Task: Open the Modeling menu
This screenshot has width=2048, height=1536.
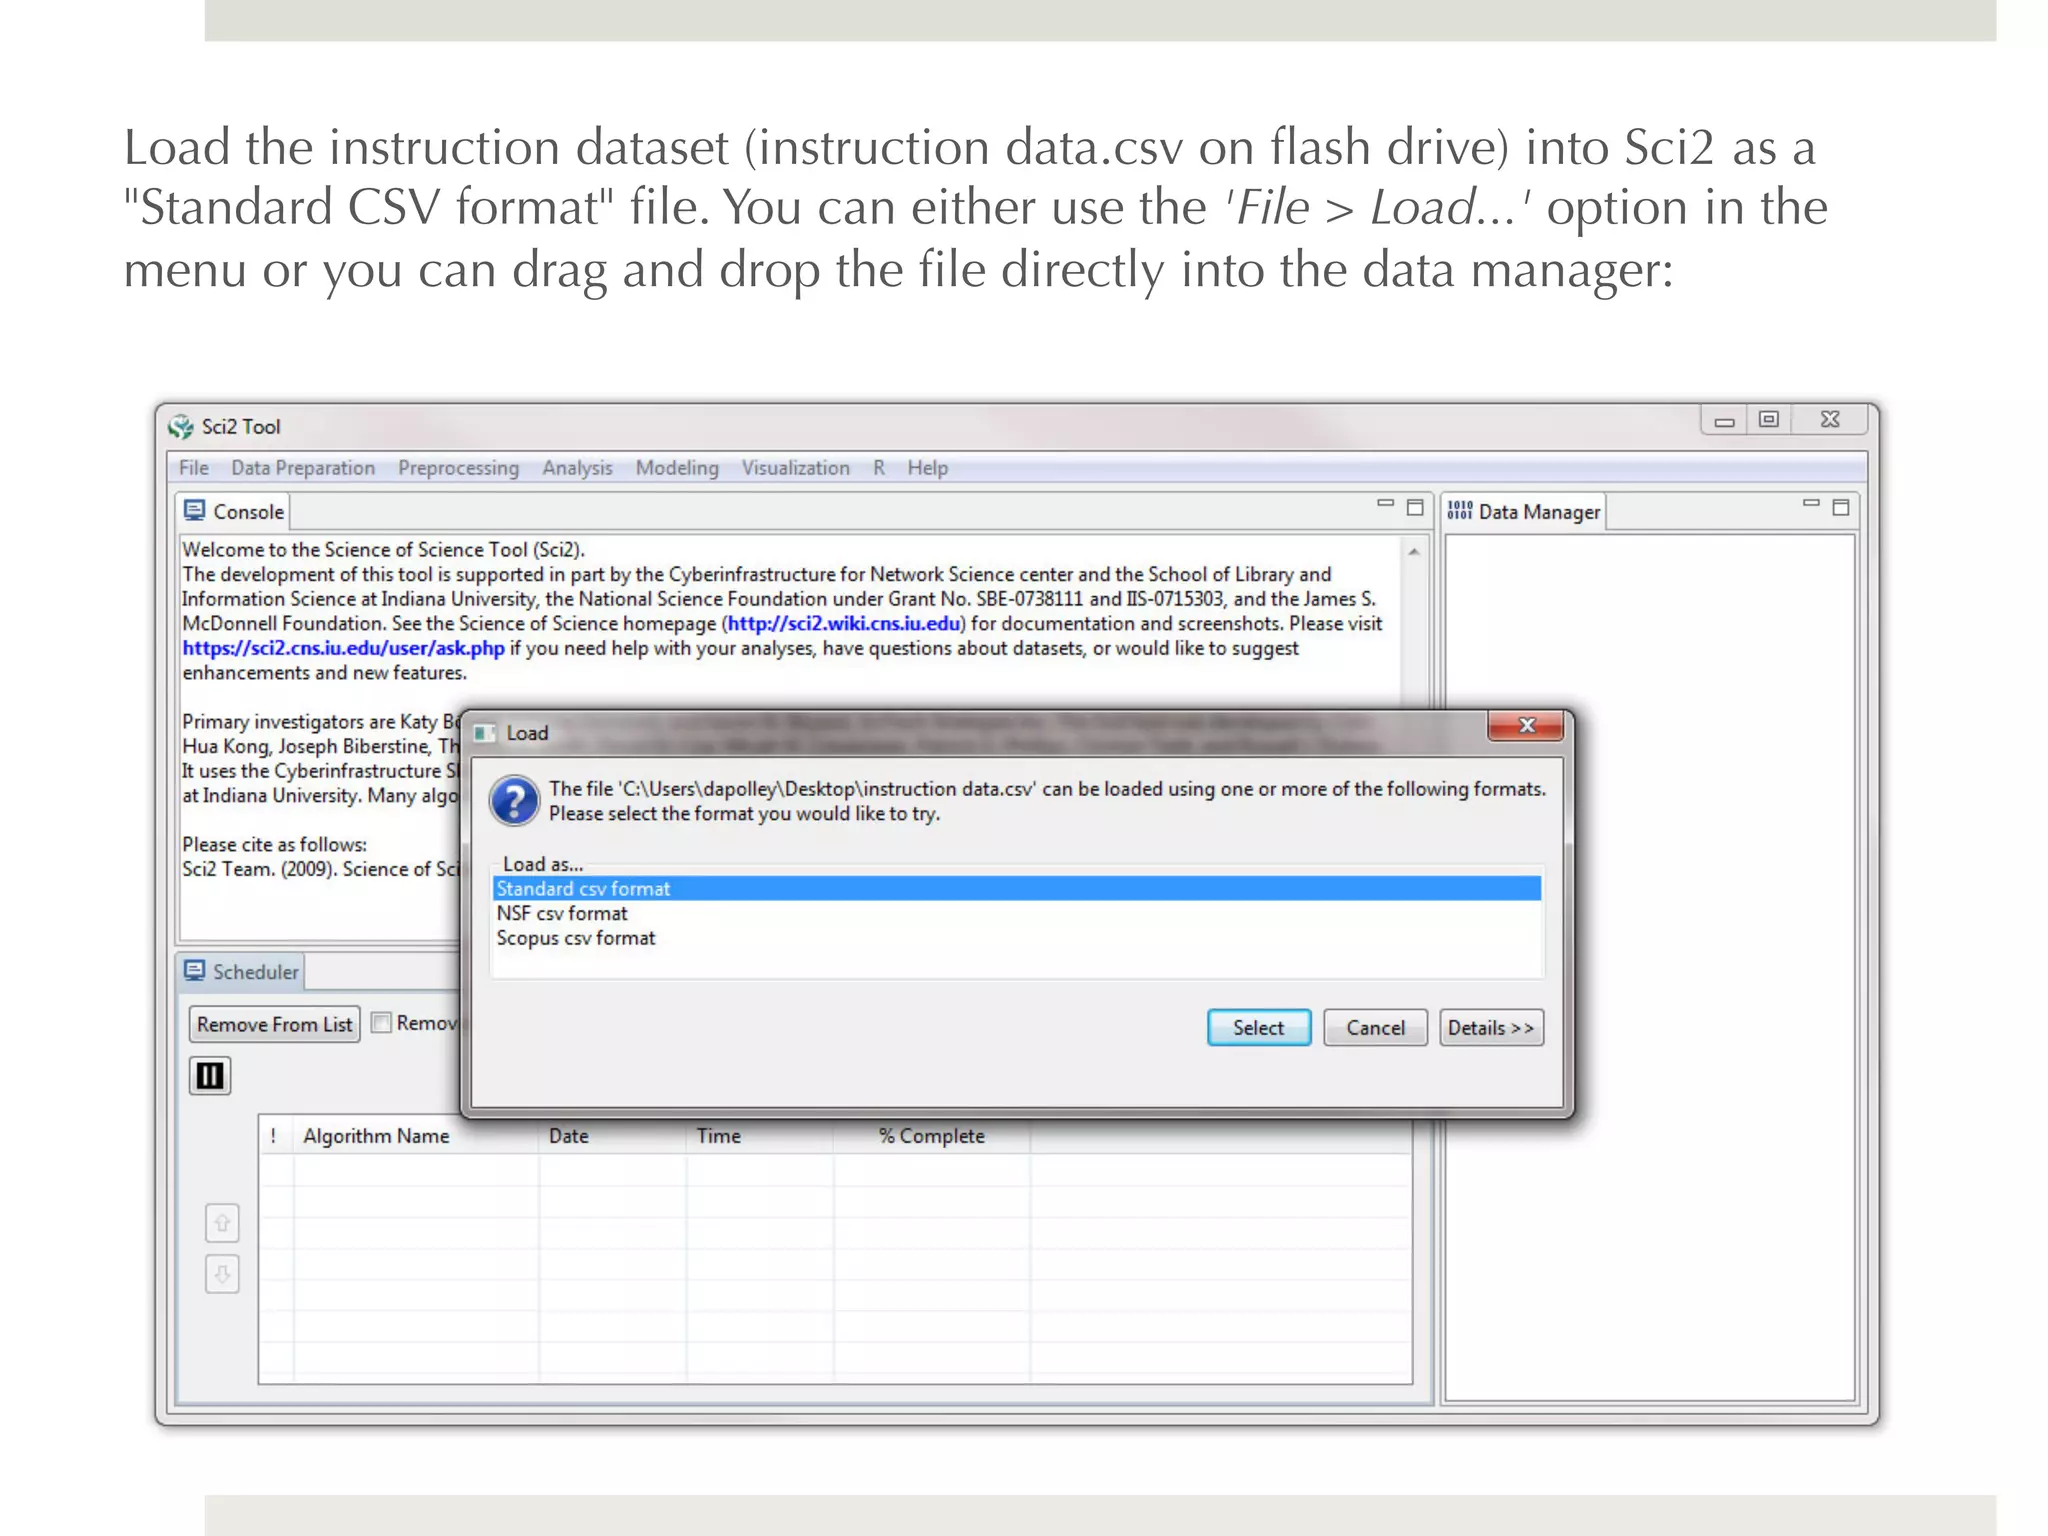Action: [x=677, y=468]
